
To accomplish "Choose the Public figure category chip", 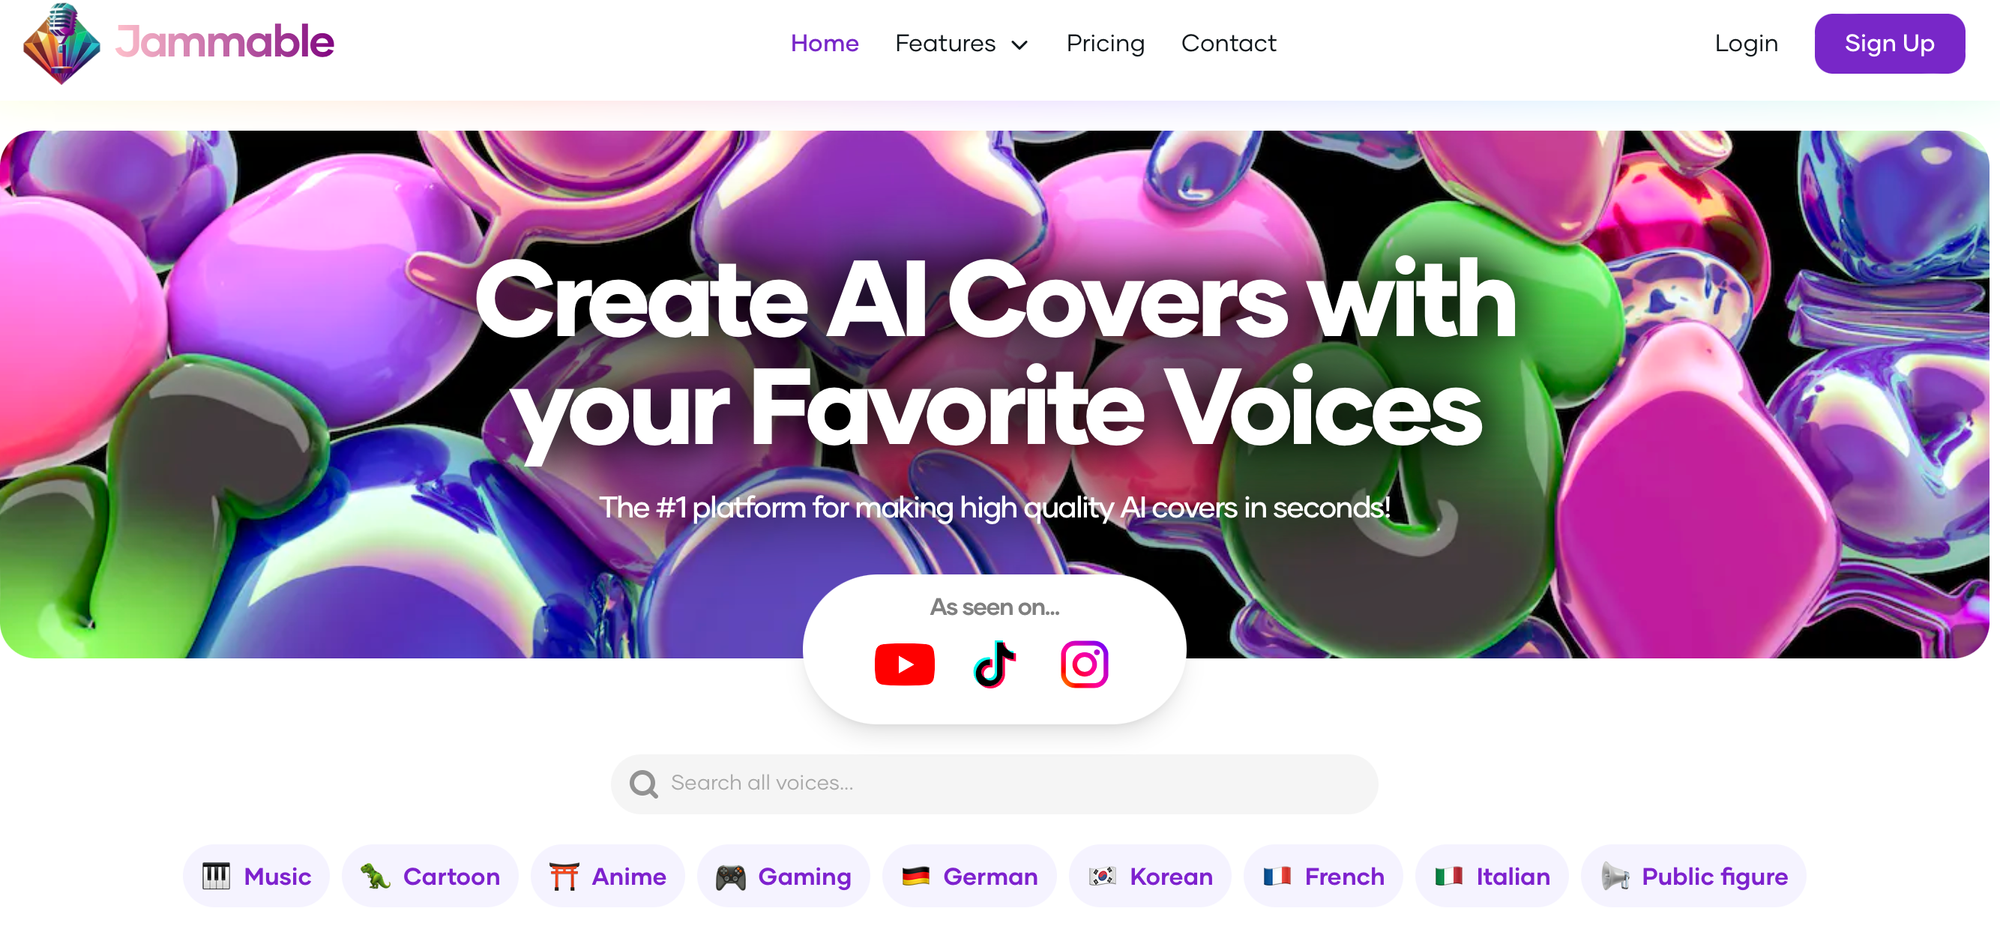I will [x=1693, y=876].
